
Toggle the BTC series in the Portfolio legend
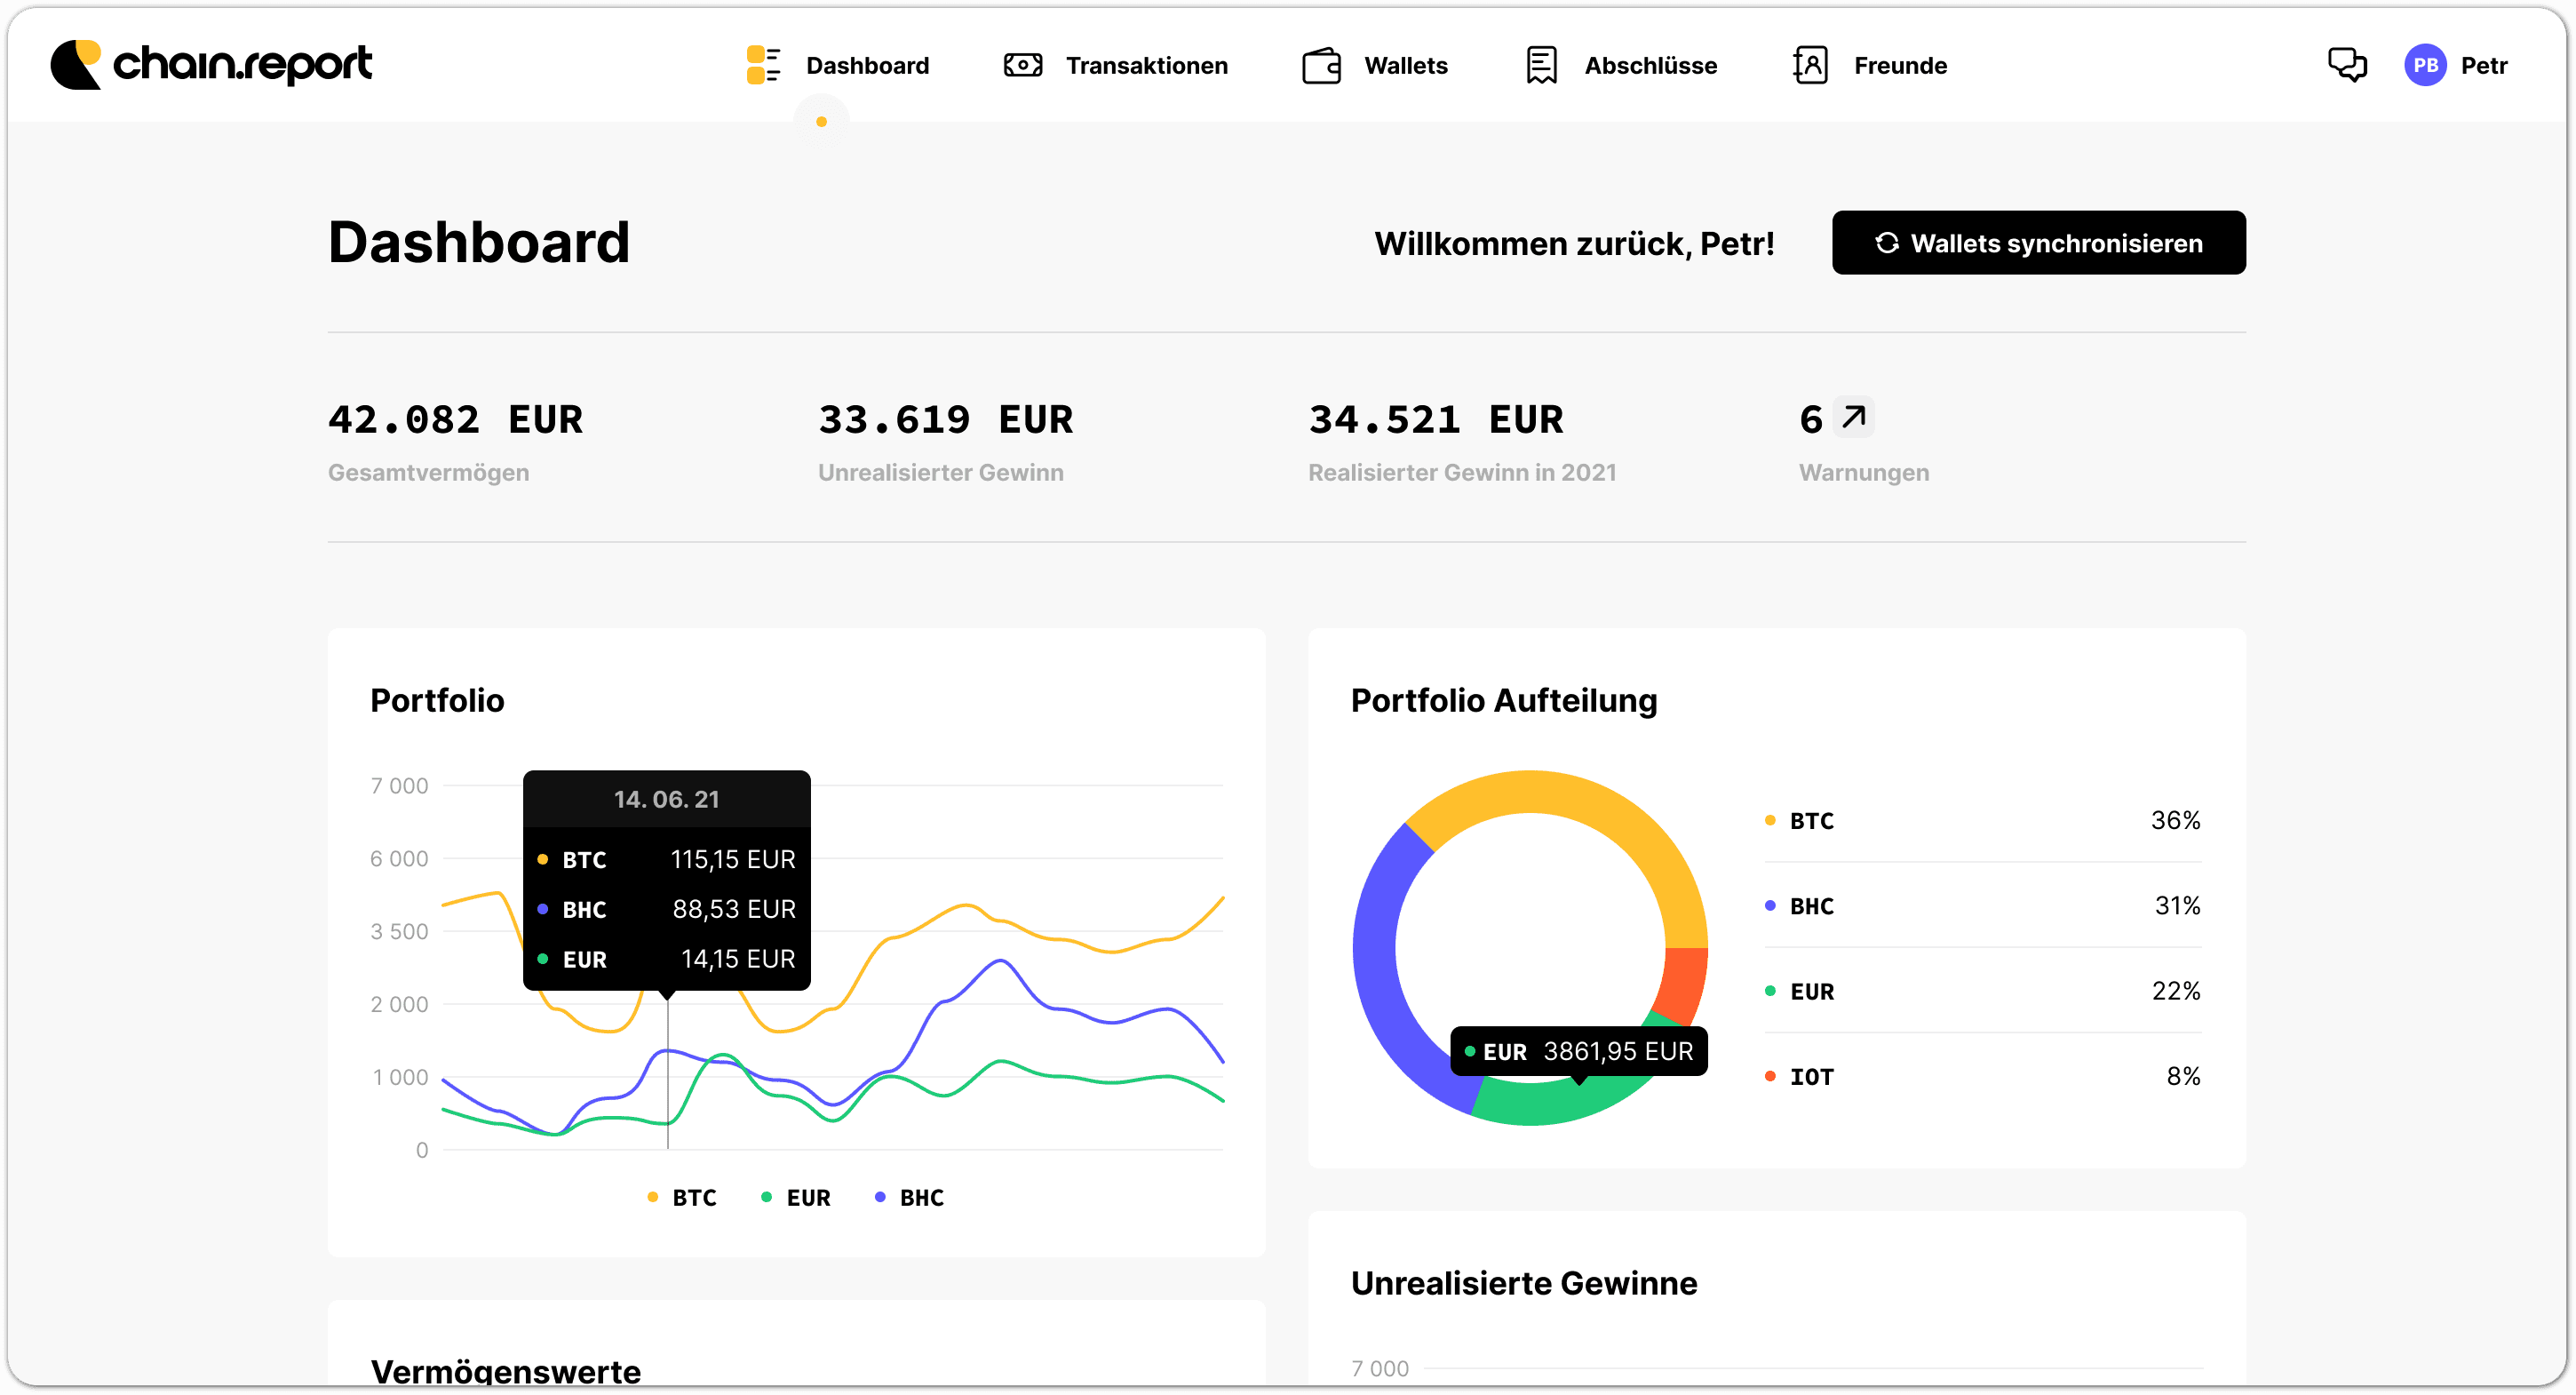click(682, 1197)
